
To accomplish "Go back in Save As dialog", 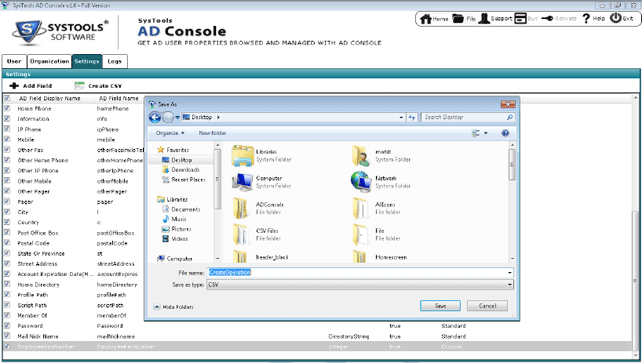I will [x=155, y=117].
